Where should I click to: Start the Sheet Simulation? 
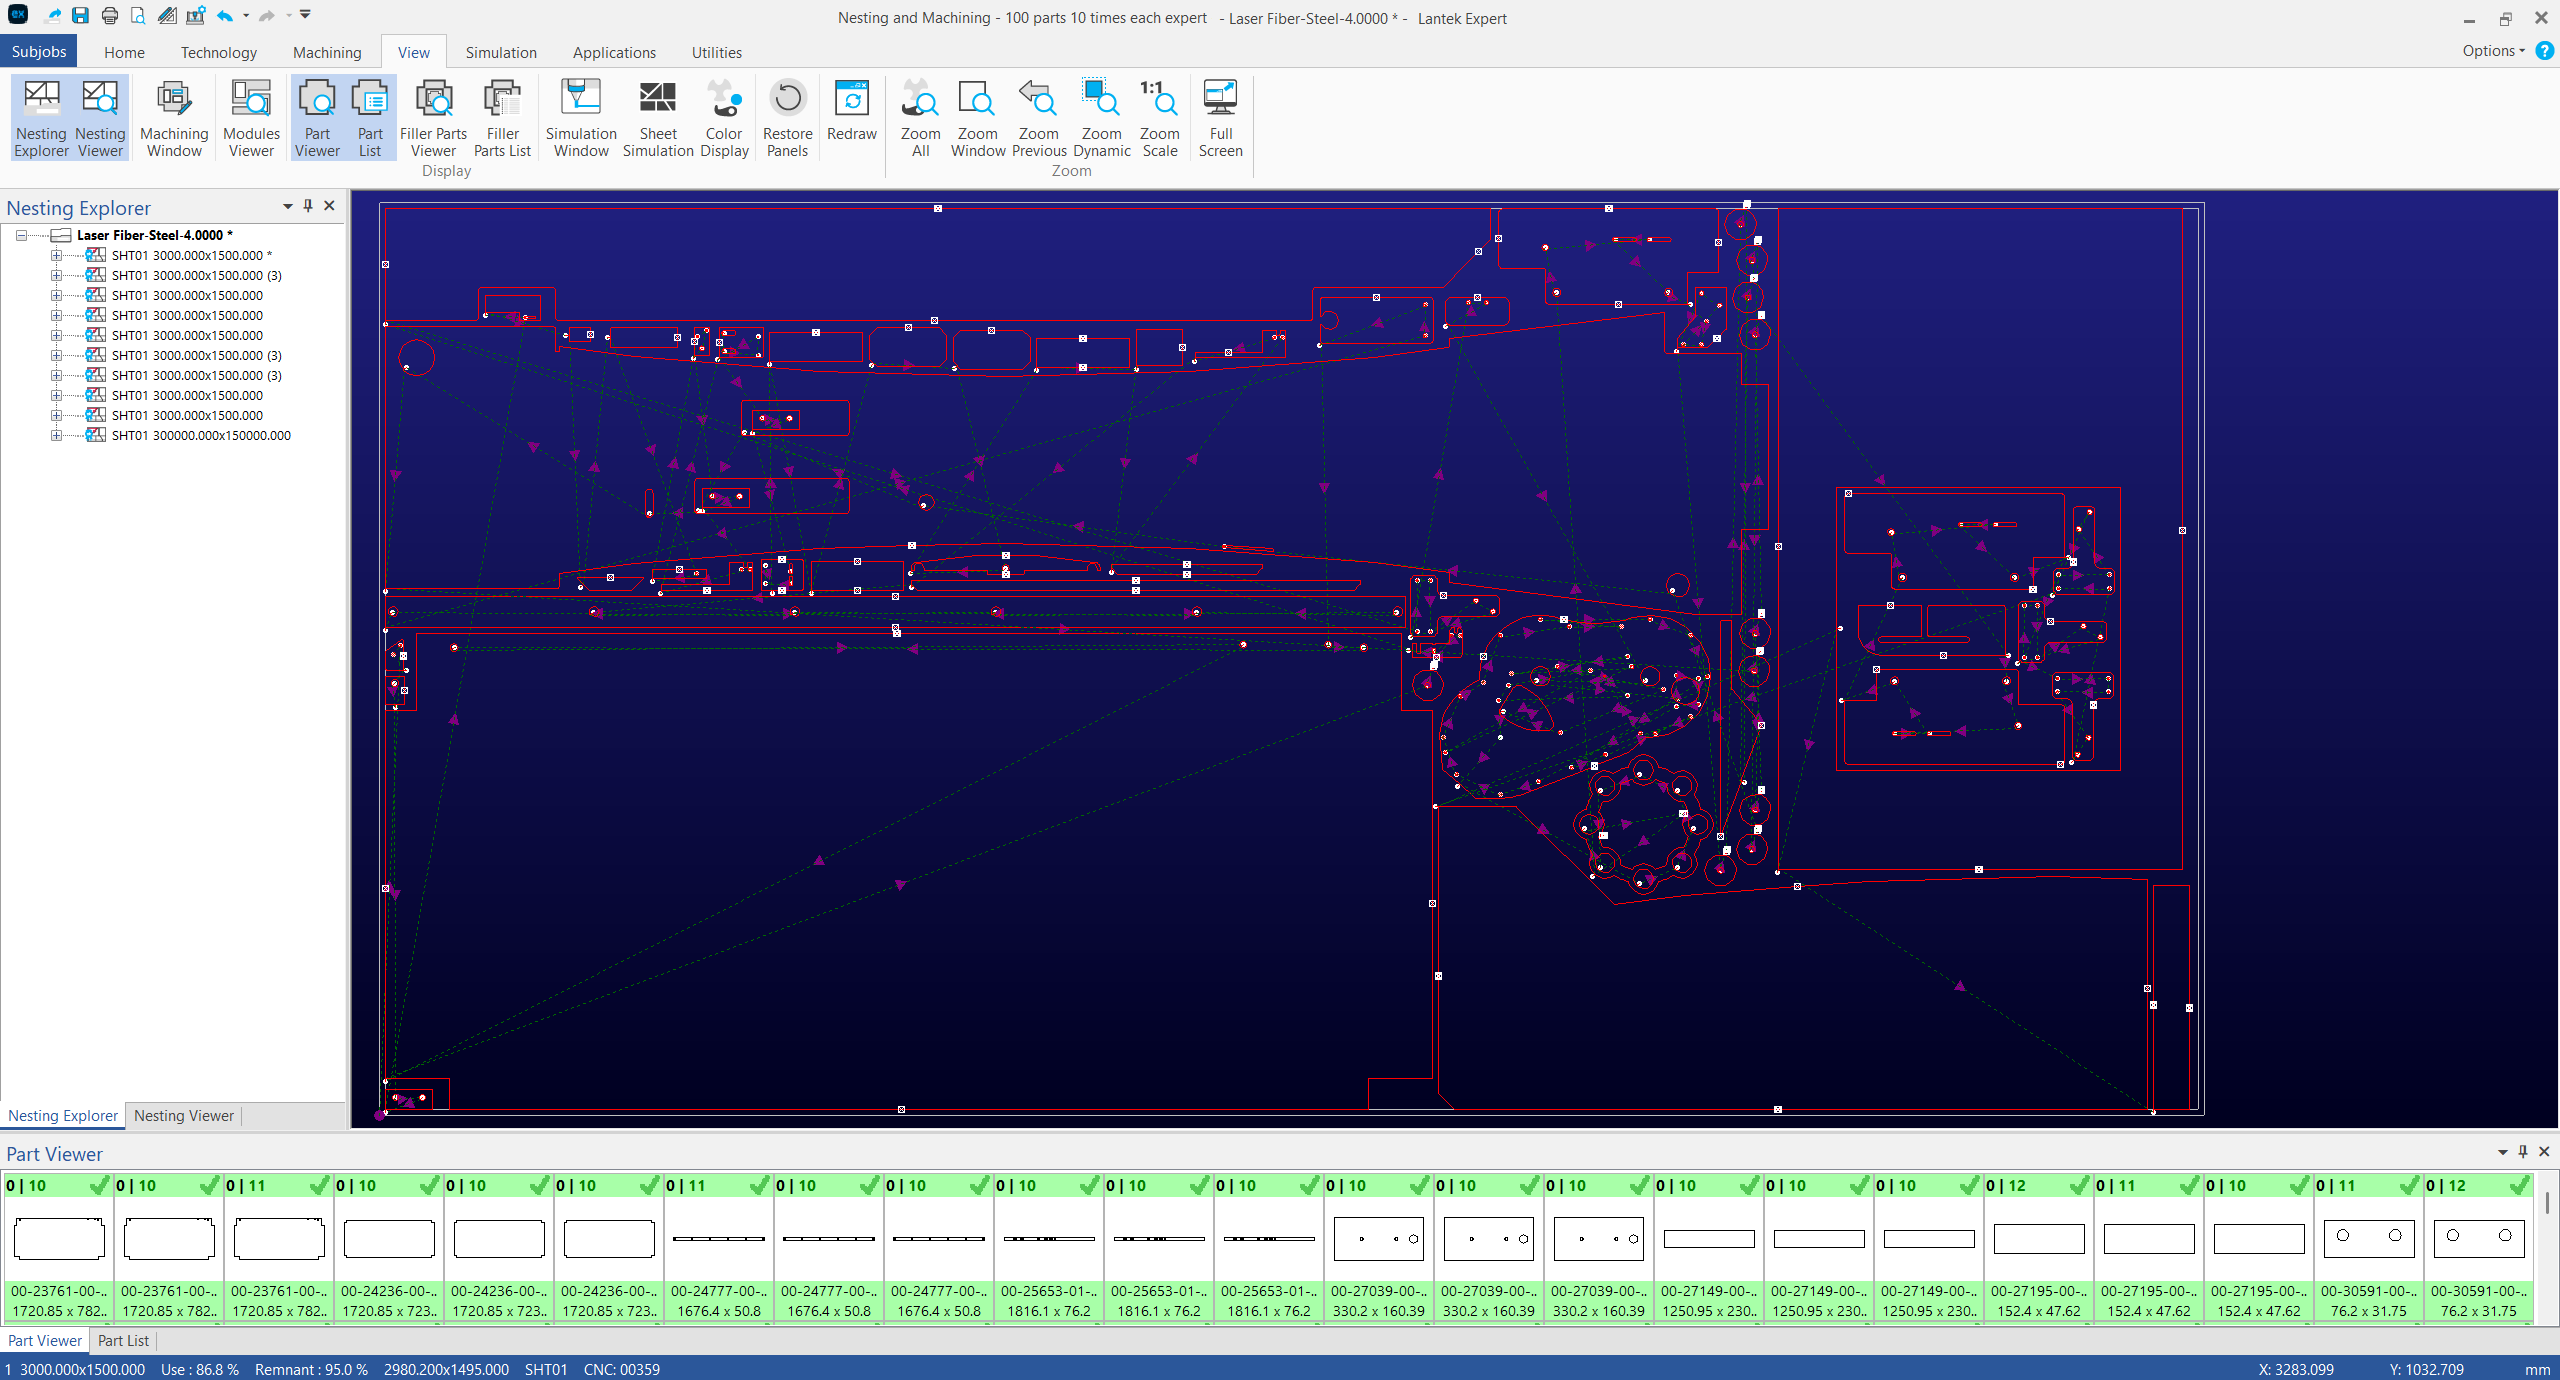click(x=658, y=118)
